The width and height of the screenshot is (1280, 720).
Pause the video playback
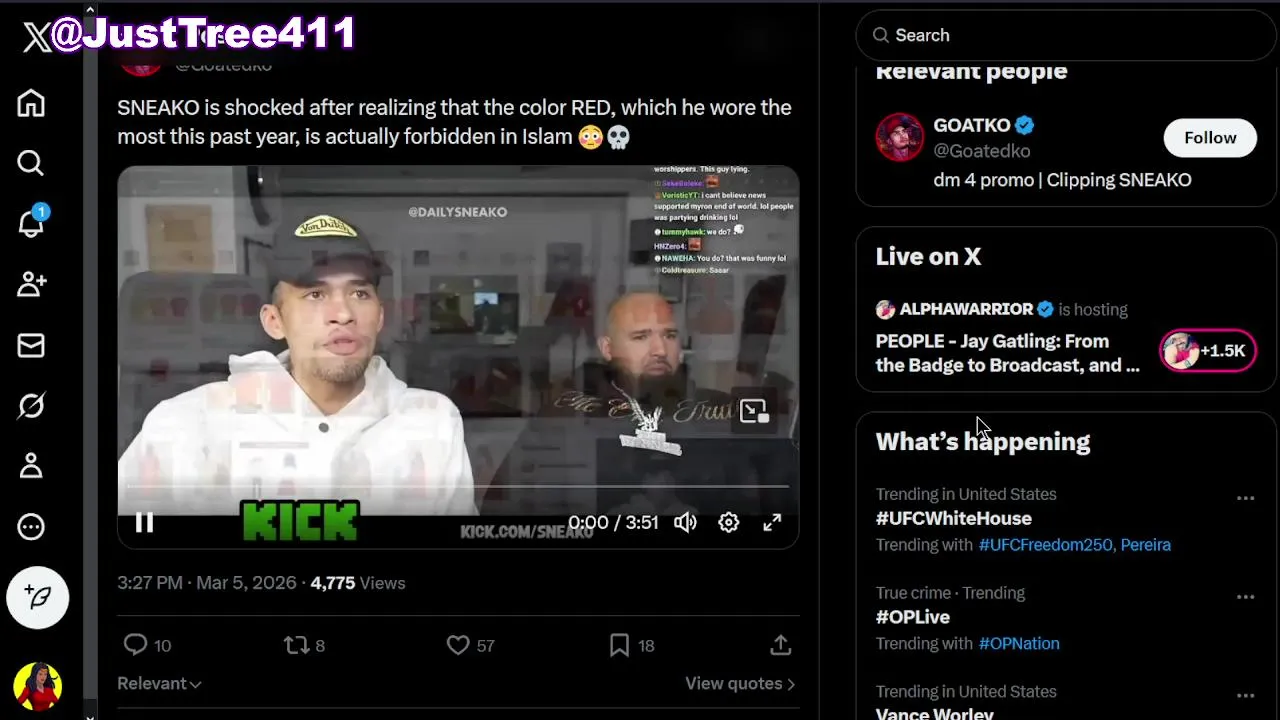pyautogui.click(x=144, y=523)
